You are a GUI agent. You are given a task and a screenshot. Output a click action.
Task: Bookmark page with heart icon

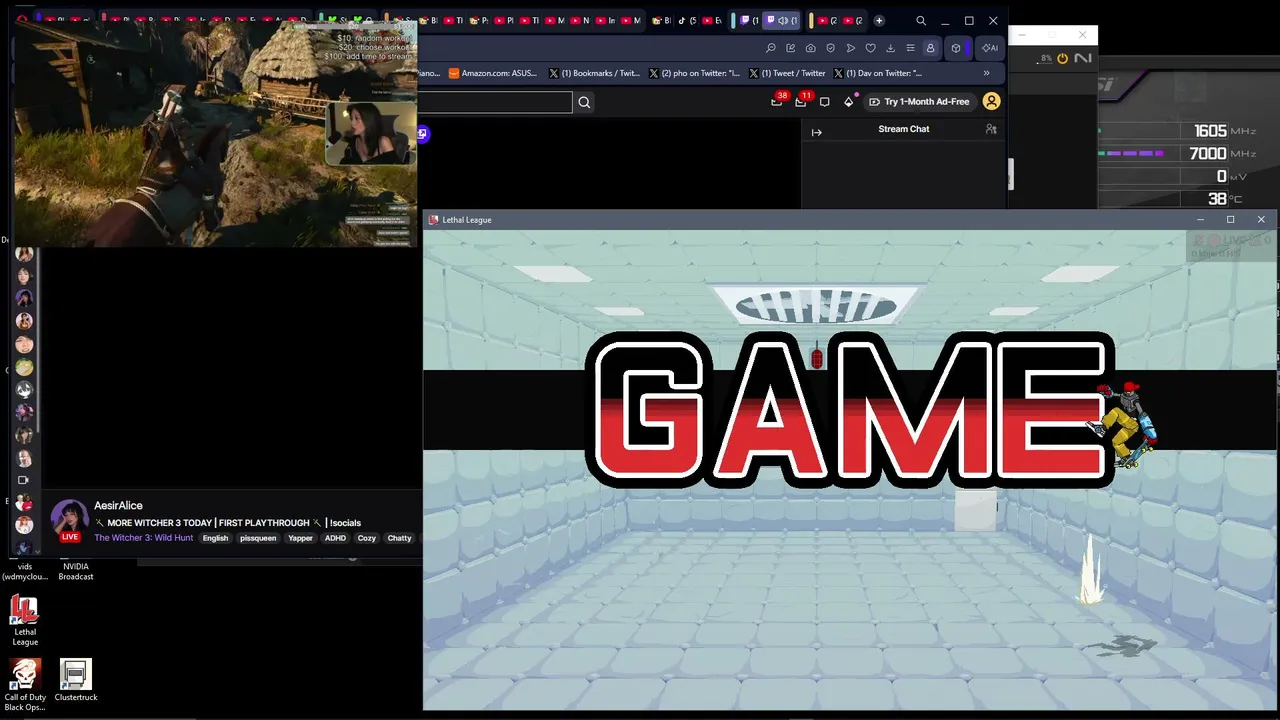pyautogui.click(x=871, y=48)
